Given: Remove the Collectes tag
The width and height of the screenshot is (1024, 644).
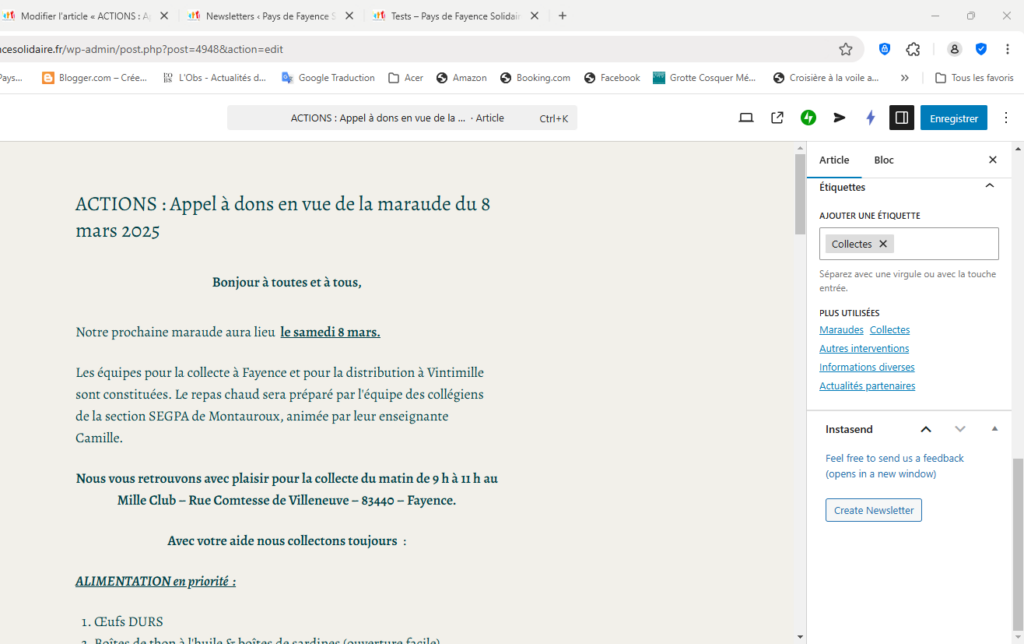Looking at the screenshot, I should pos(883,244).
